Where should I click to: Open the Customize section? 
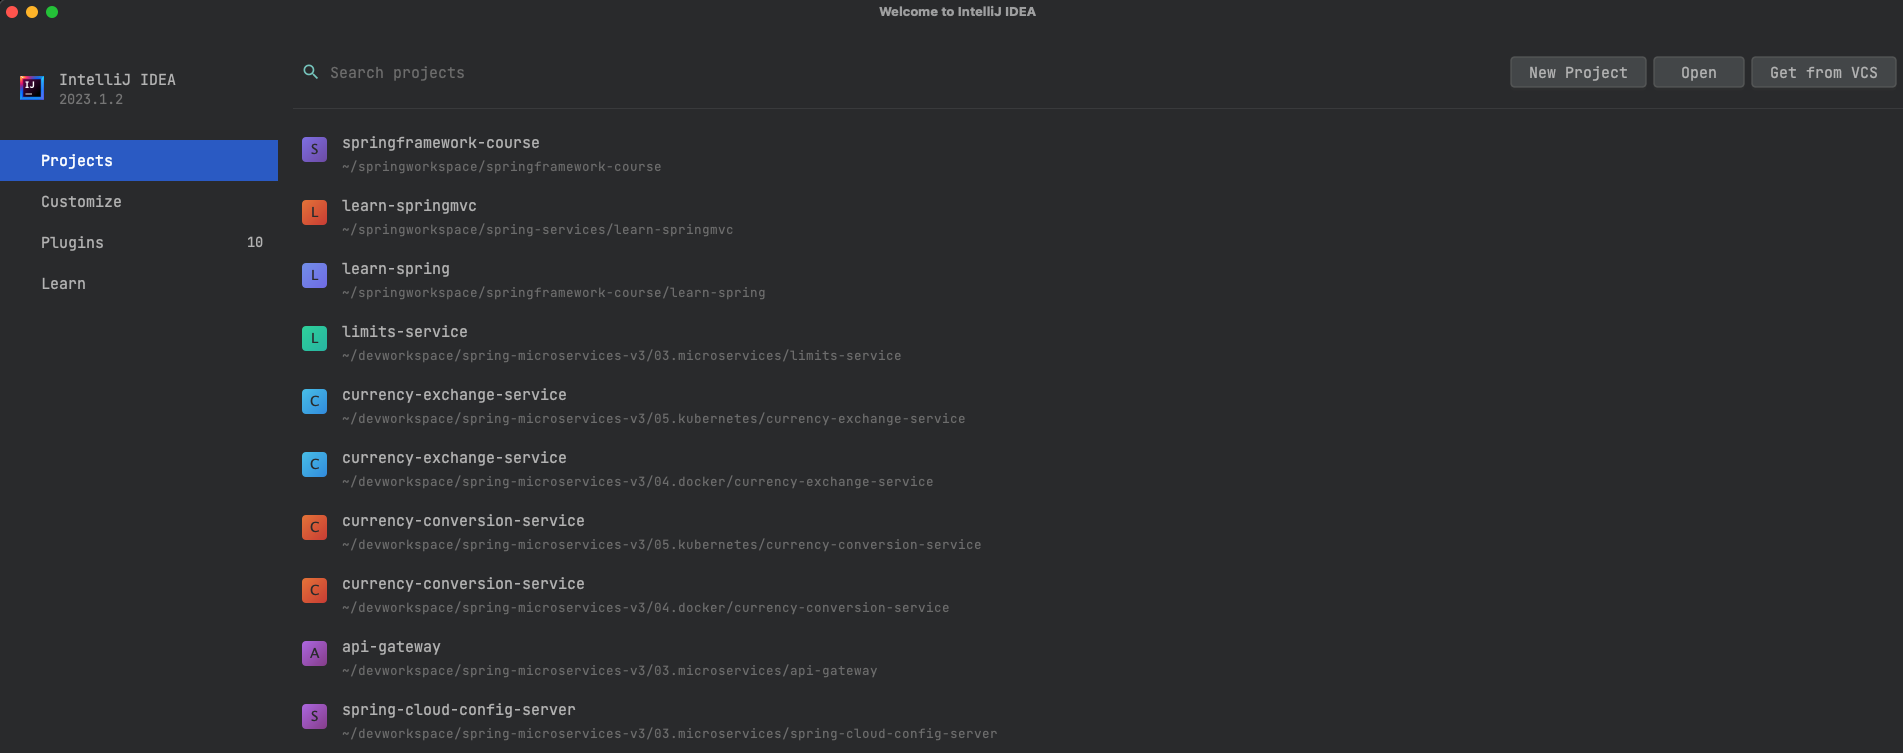point(139,201)
